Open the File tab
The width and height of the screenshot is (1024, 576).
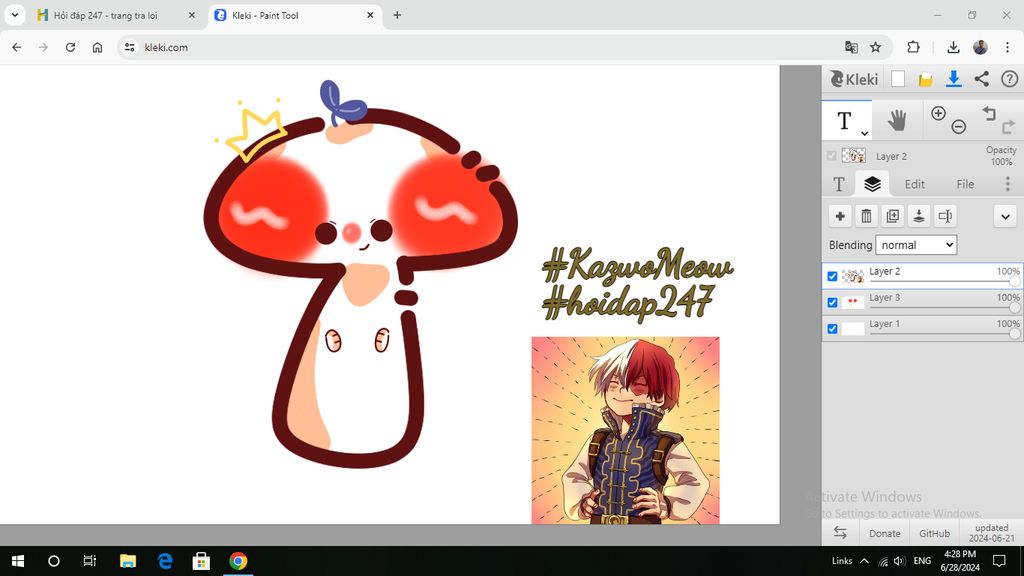[x=965, y=184]
